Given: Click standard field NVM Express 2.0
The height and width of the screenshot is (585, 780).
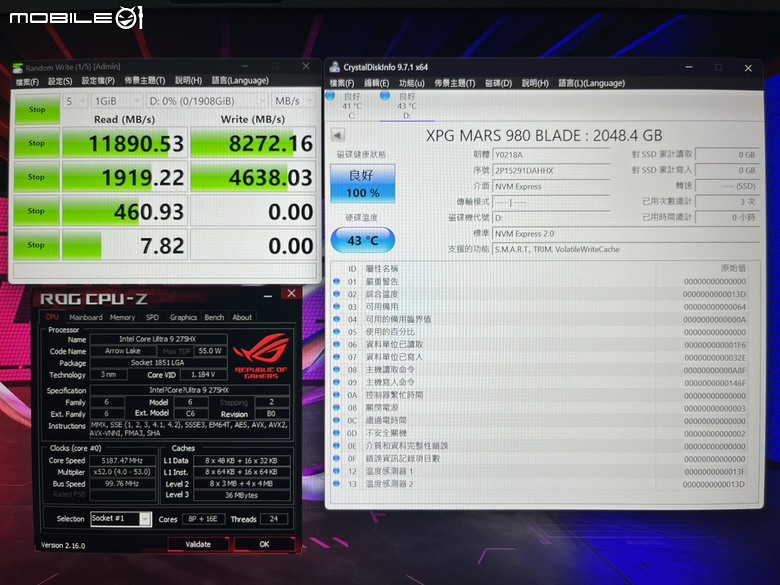Looking at the screenshot, I should [x=626, y=234].
